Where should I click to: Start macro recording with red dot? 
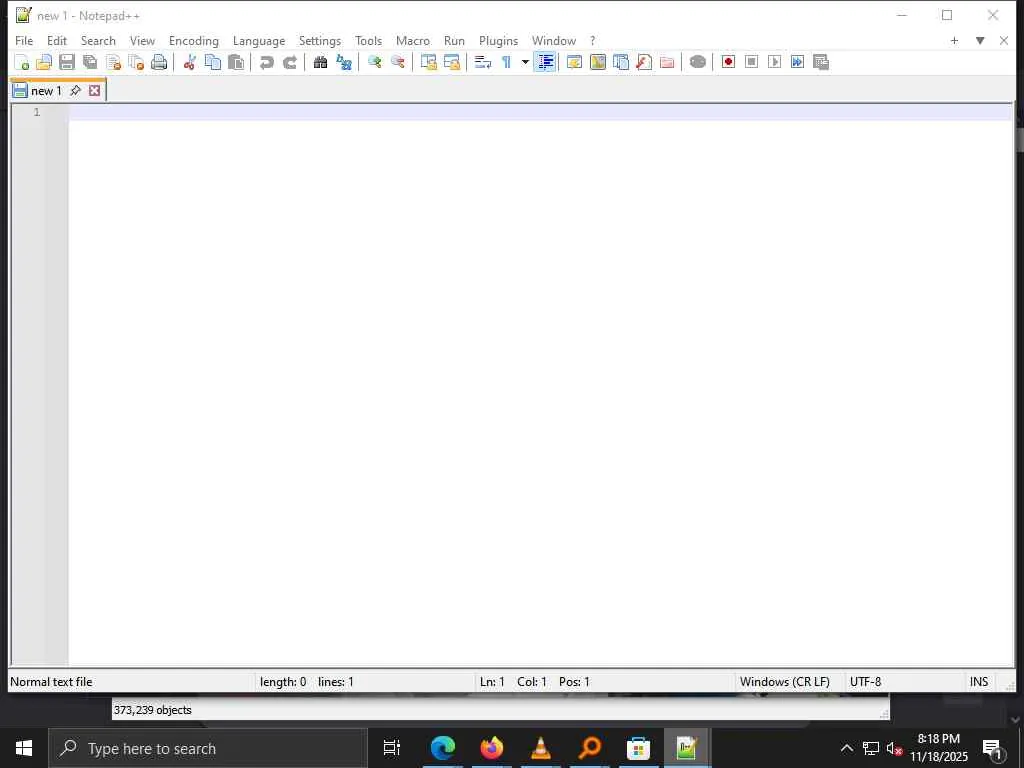click(728, 62)
